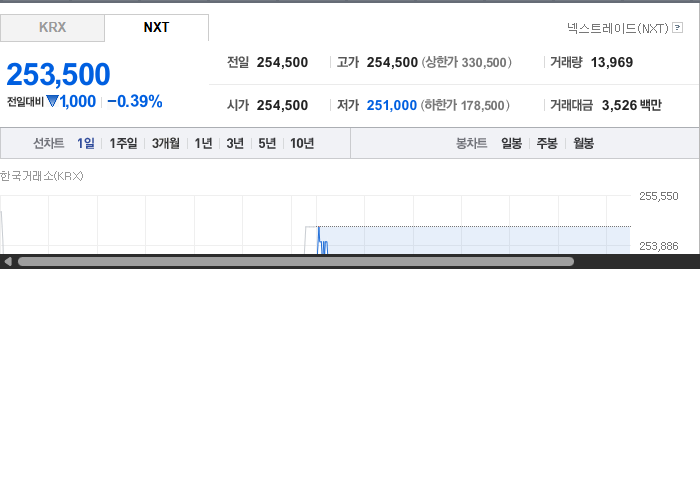
Task: Select the 5년 line chart range
Action: pyautogui.click(x=267, y=143)
